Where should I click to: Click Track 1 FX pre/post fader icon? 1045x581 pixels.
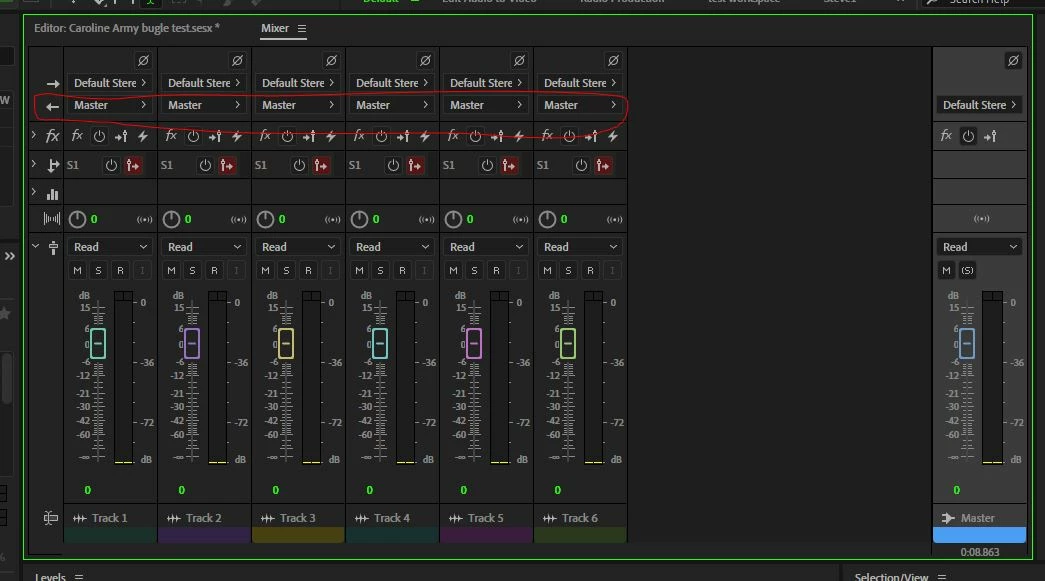click(121, 137)
